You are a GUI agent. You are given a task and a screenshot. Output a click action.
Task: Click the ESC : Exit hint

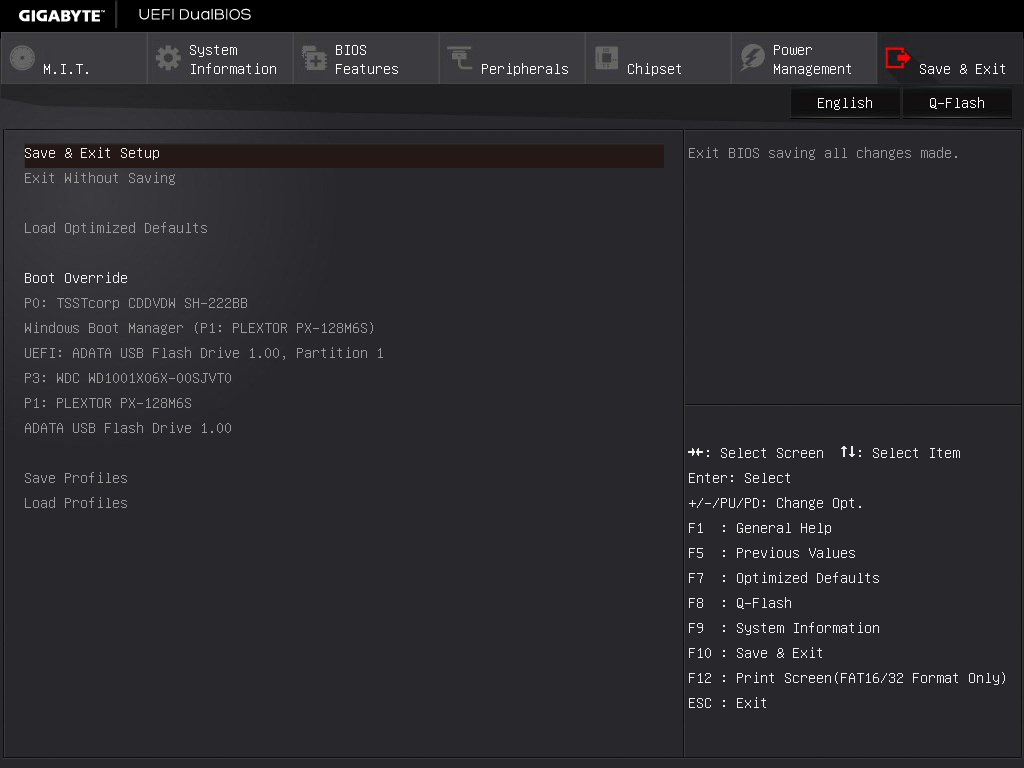728,703
